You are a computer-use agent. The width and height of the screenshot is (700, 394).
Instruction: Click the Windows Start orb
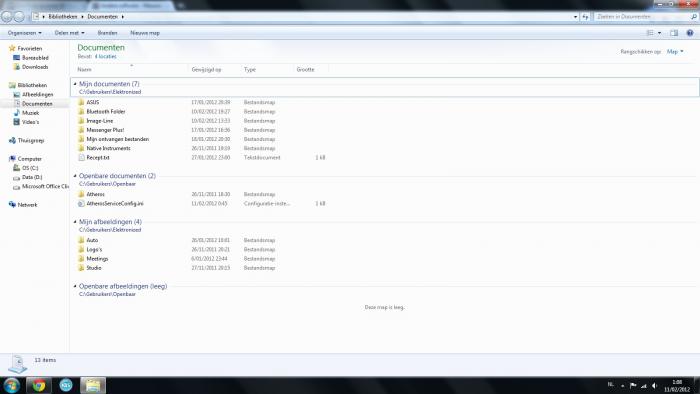(x=11, y=385)
